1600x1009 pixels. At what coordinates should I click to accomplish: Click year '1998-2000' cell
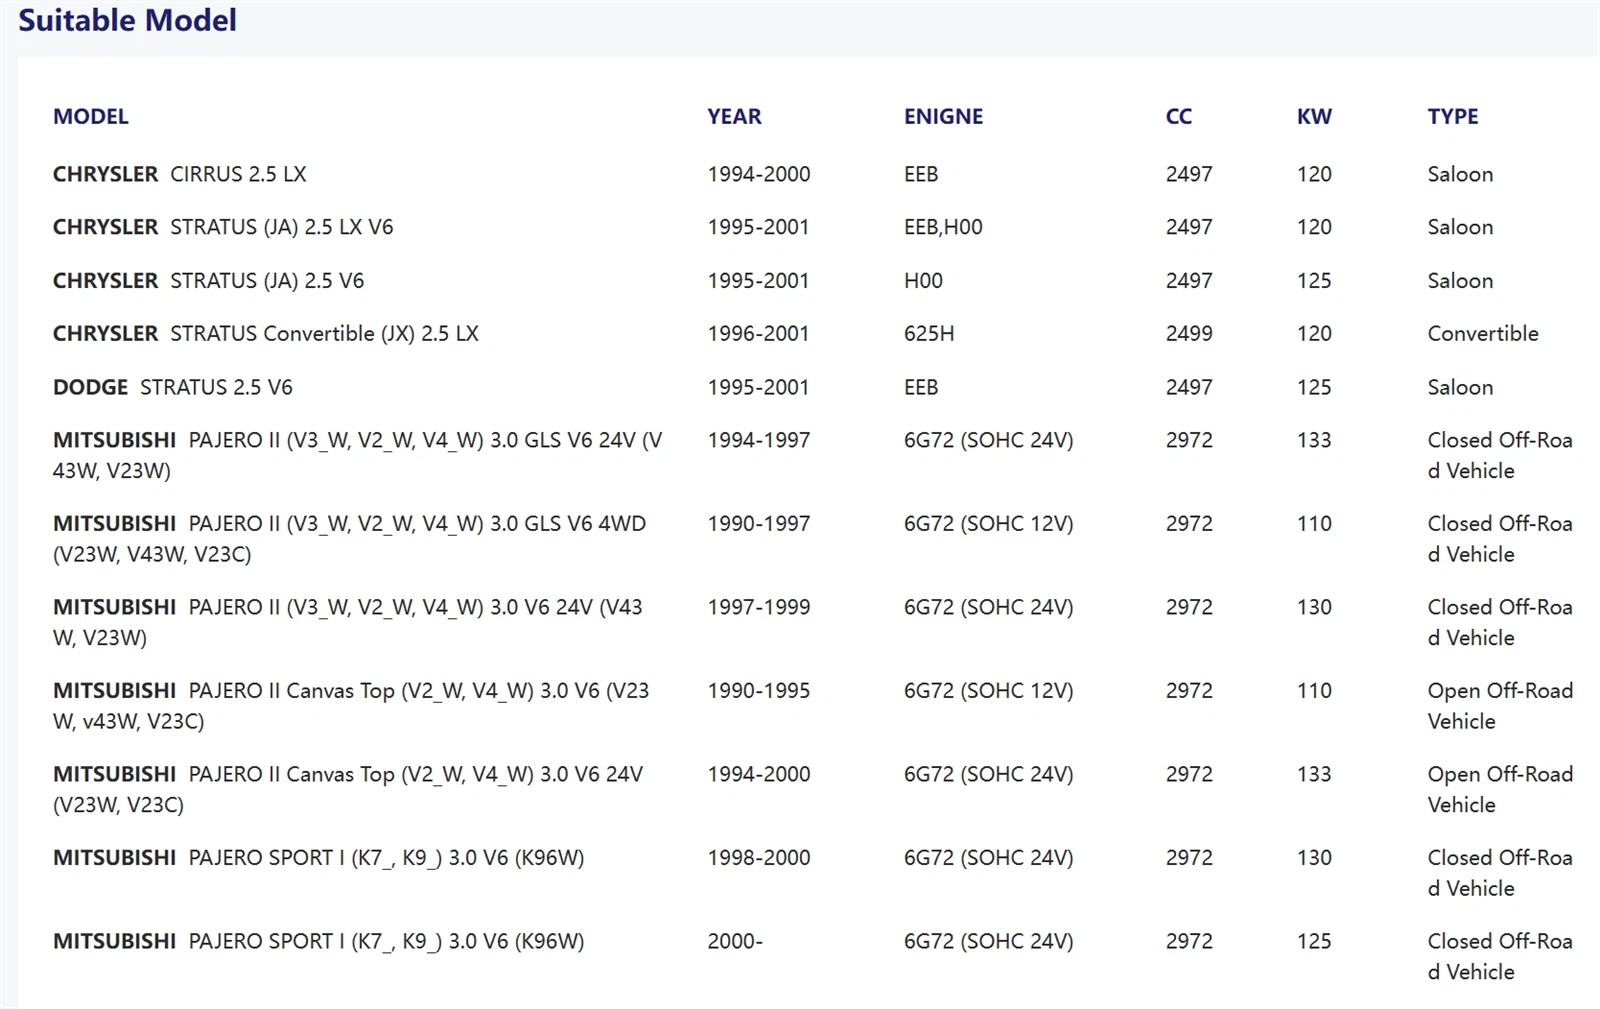click(759, 858)
